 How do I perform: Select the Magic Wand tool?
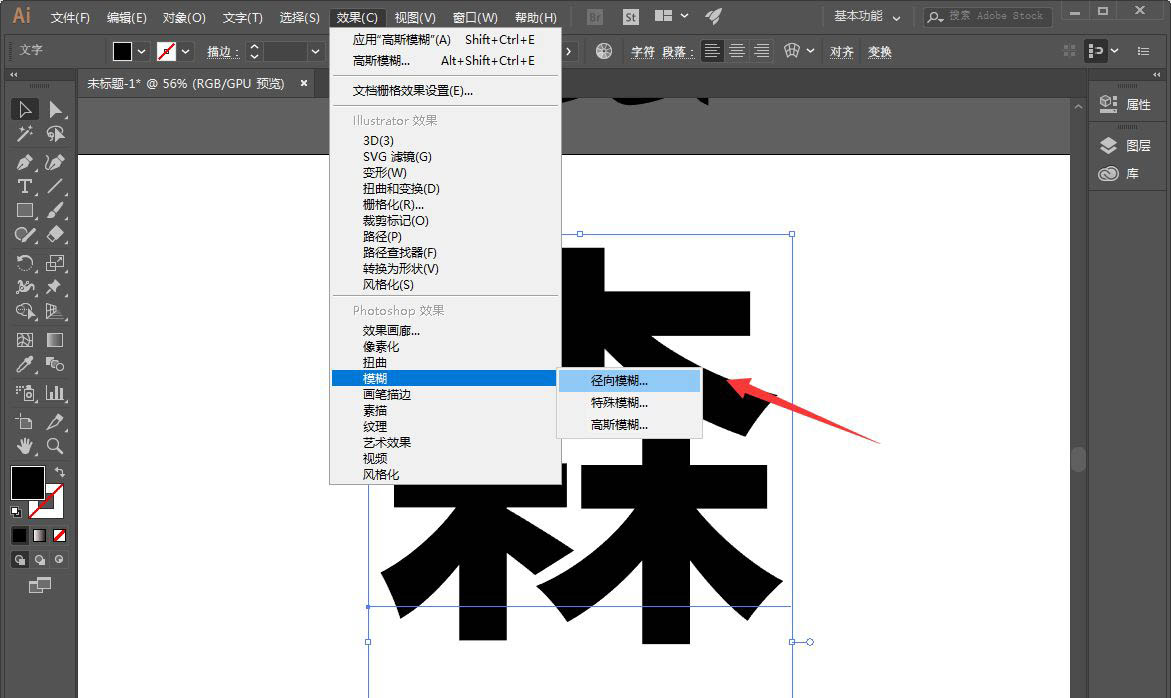(x=25, y=134)
